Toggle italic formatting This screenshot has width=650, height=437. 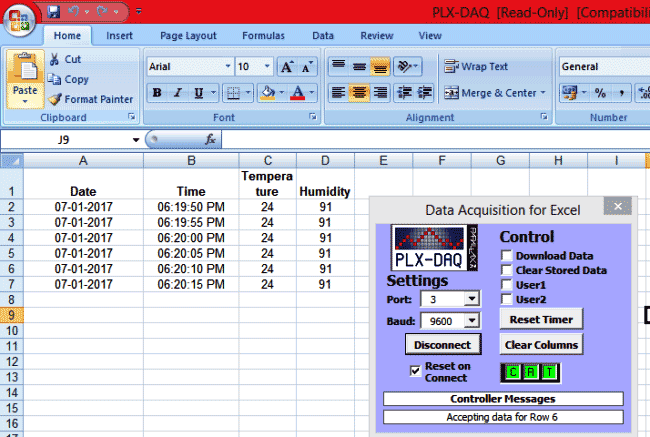click(x=178, y=93)
